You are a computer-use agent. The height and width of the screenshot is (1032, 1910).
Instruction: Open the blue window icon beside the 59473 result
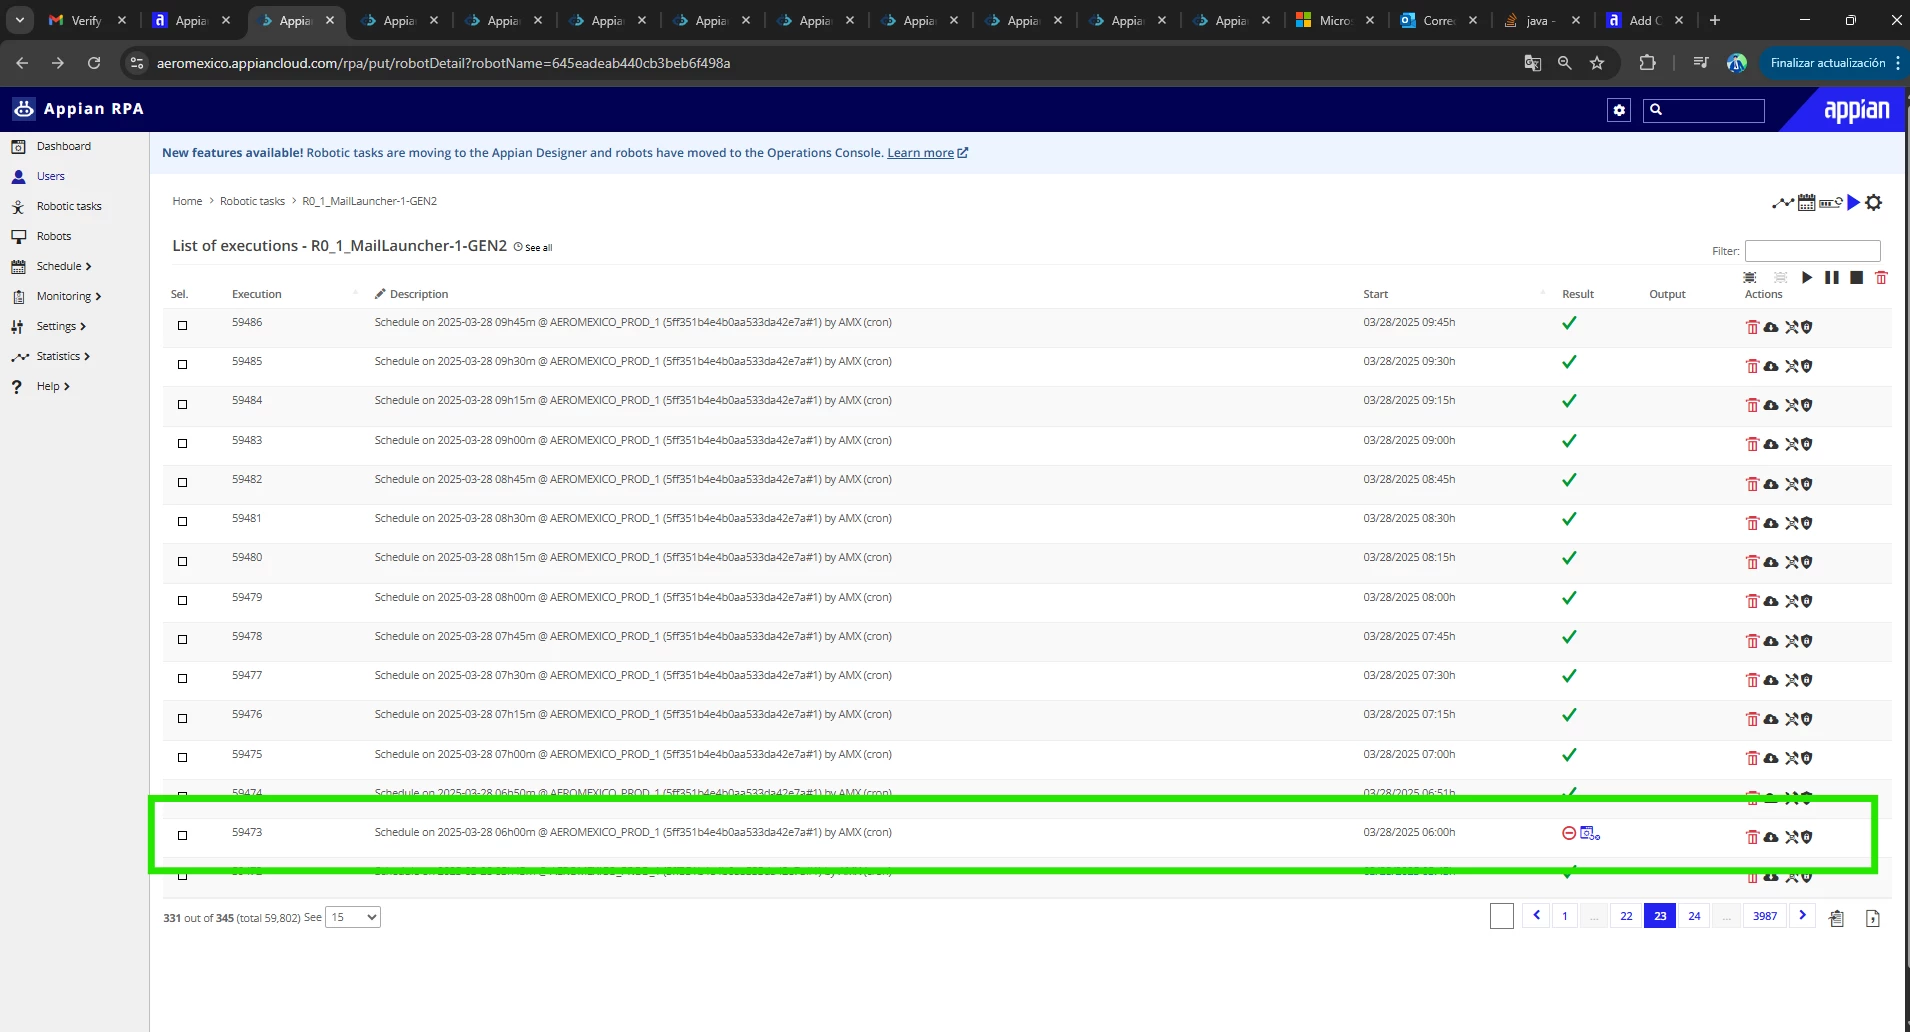[x=1590, y=833]
